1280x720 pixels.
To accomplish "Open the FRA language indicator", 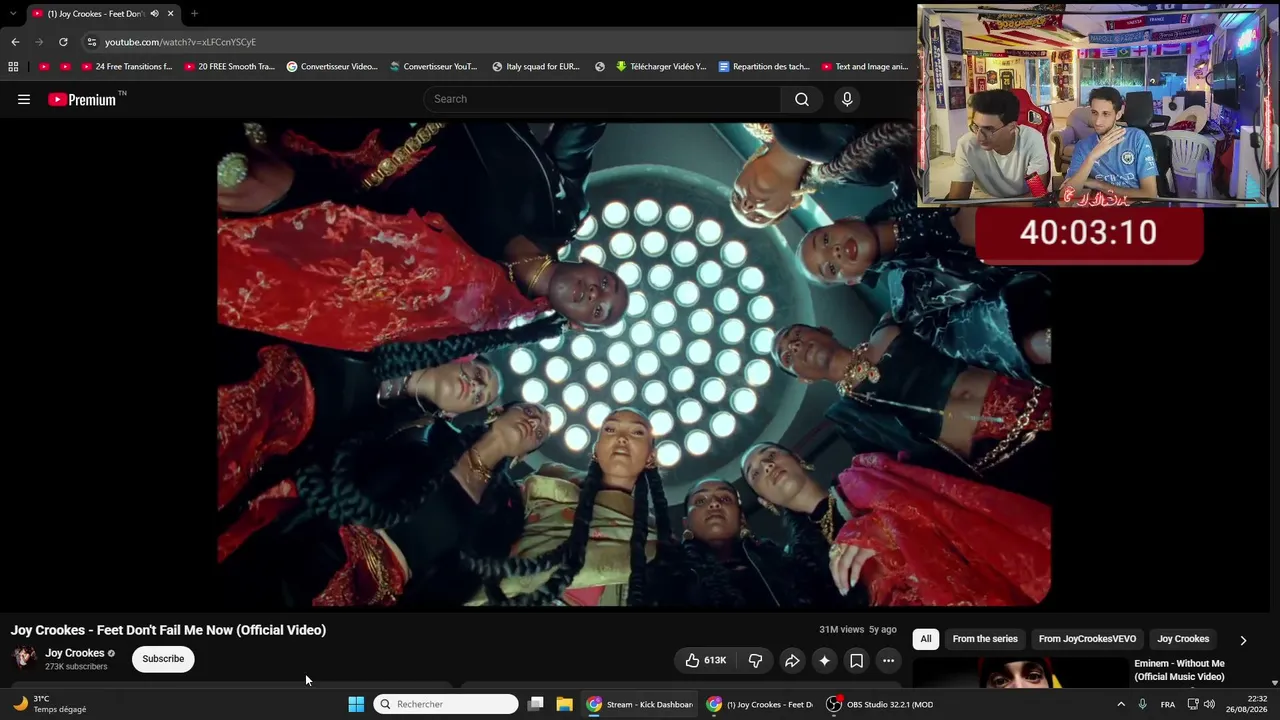I will (x=1168, y=704).
